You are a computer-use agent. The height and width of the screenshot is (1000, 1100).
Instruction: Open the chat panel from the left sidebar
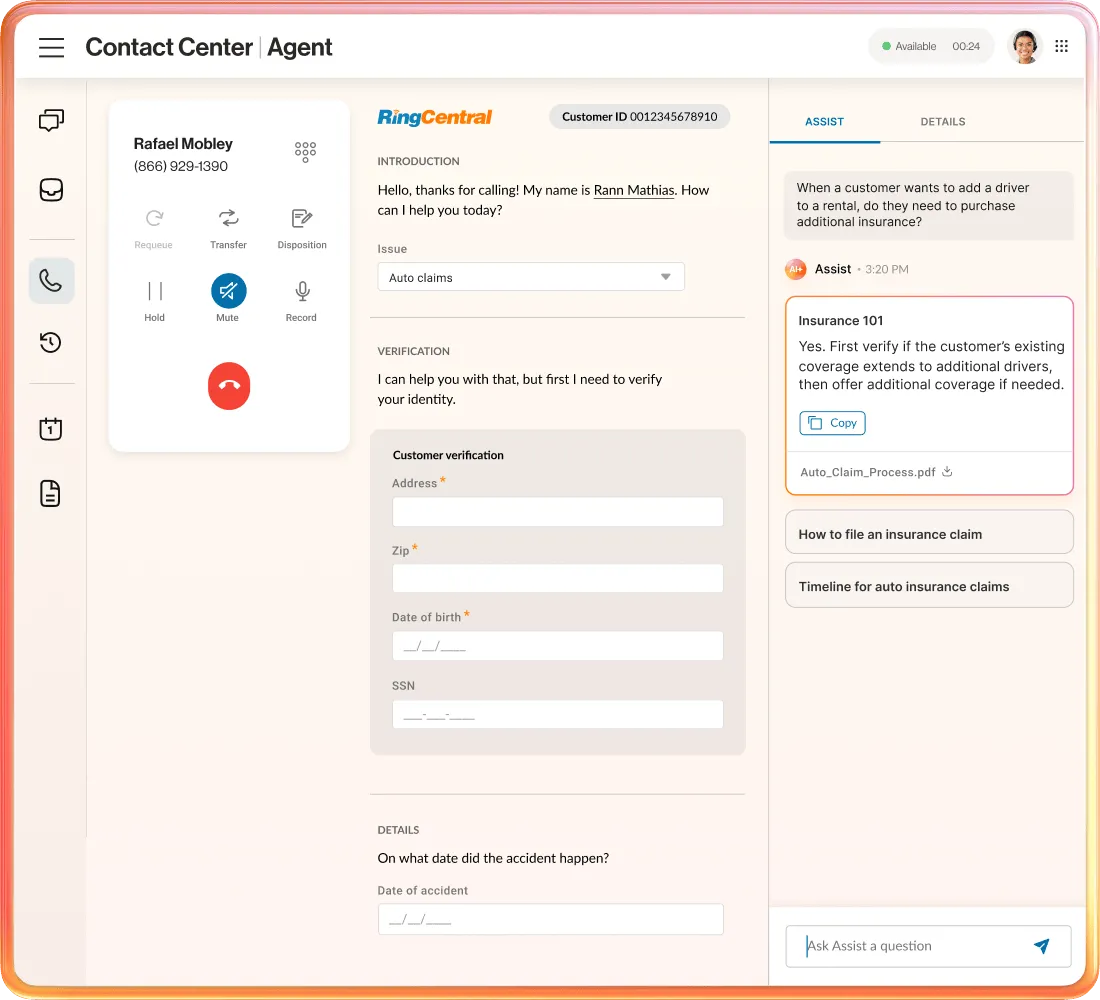(x=51, y=119)
